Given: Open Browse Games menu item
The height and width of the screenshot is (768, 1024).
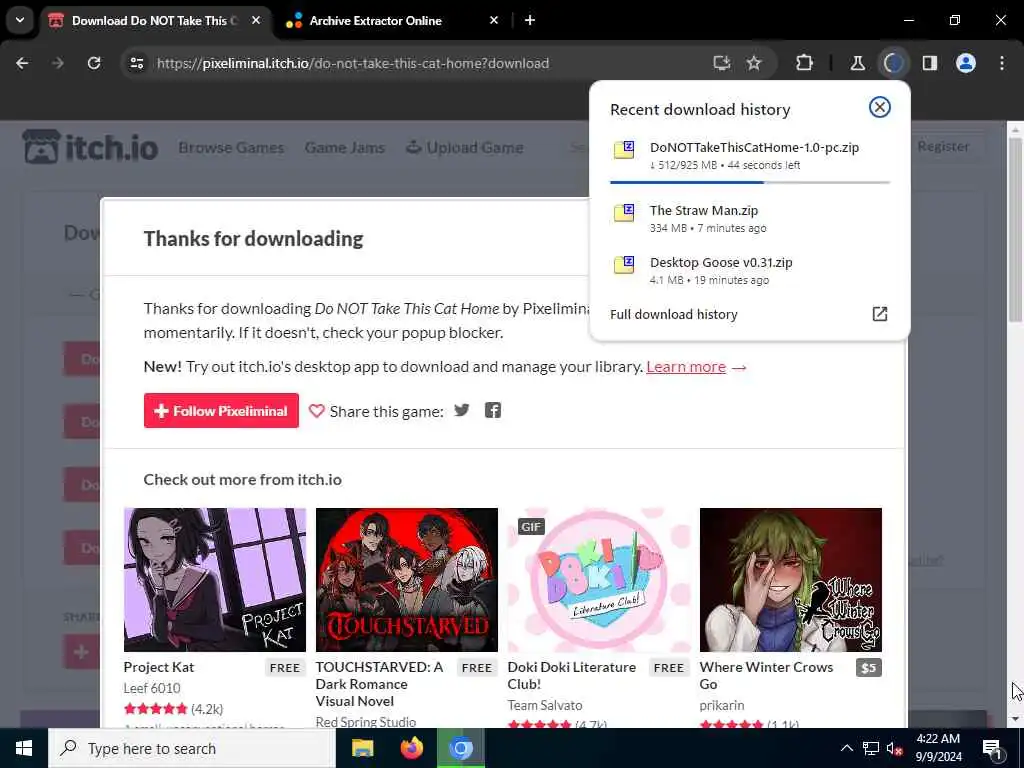Looking at the screenshot, I should [231, 148].
